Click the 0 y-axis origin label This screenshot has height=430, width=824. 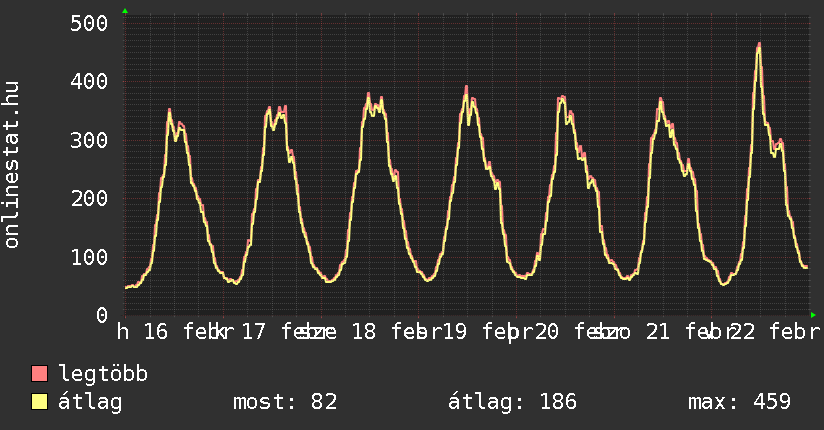click(x=101, y=315)
